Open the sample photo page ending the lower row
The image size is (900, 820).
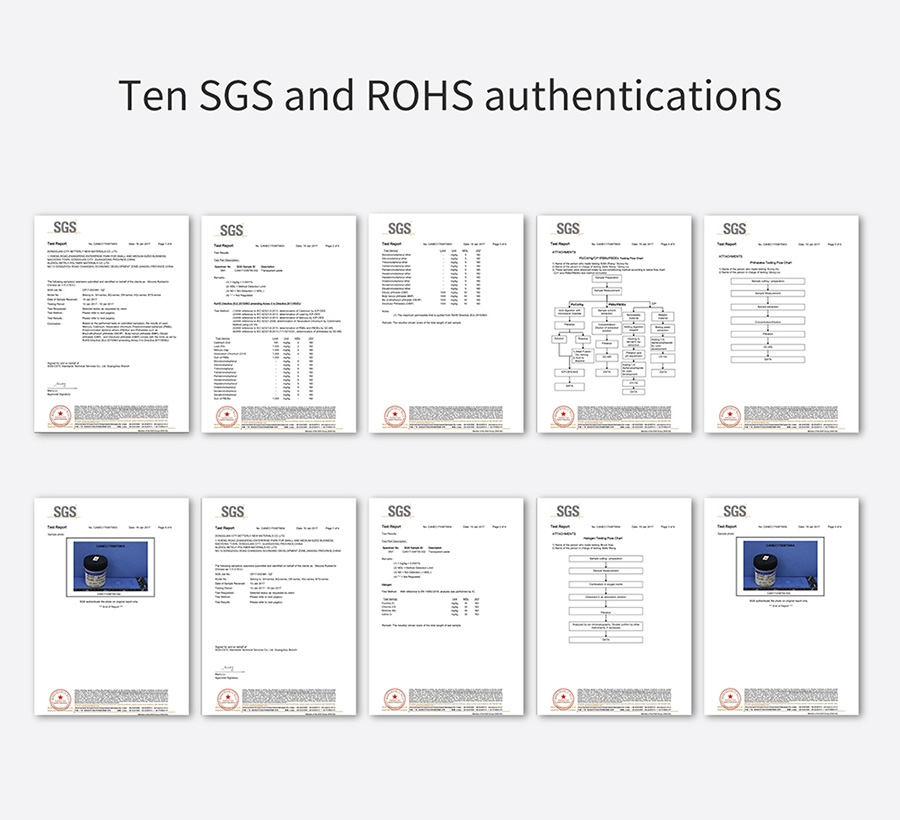pyautogui.click(x=782, y=607)
